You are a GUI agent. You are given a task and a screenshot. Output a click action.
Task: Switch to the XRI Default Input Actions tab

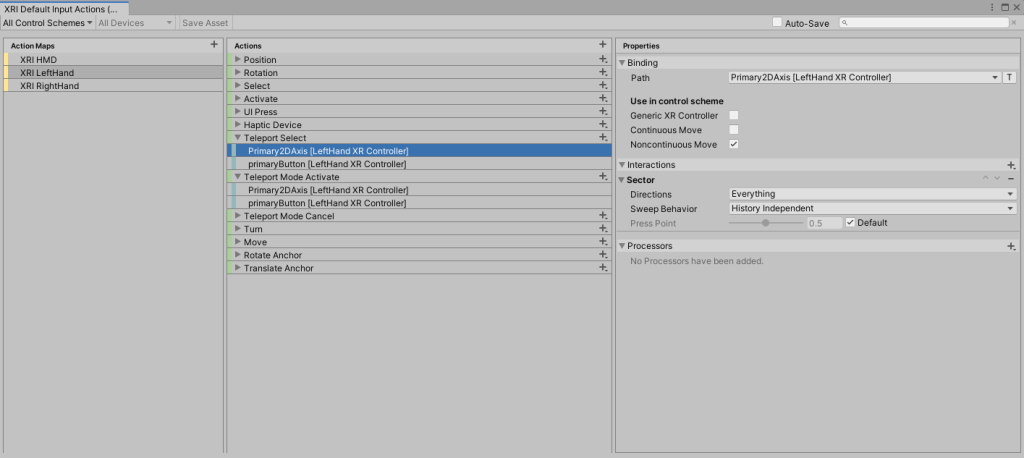click(64, 7)
